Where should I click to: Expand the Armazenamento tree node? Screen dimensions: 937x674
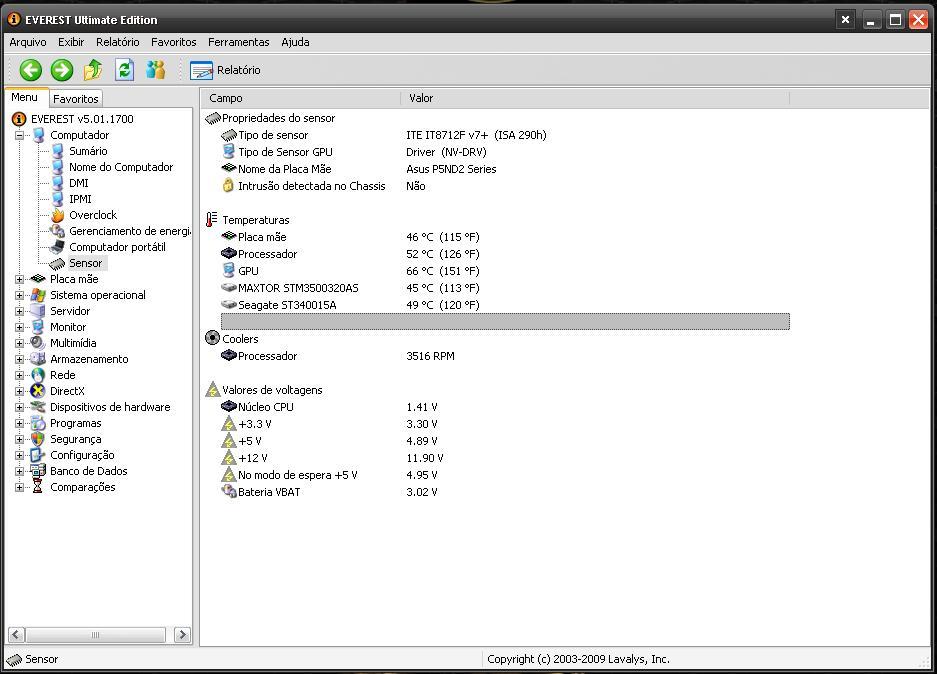[19, 359]
